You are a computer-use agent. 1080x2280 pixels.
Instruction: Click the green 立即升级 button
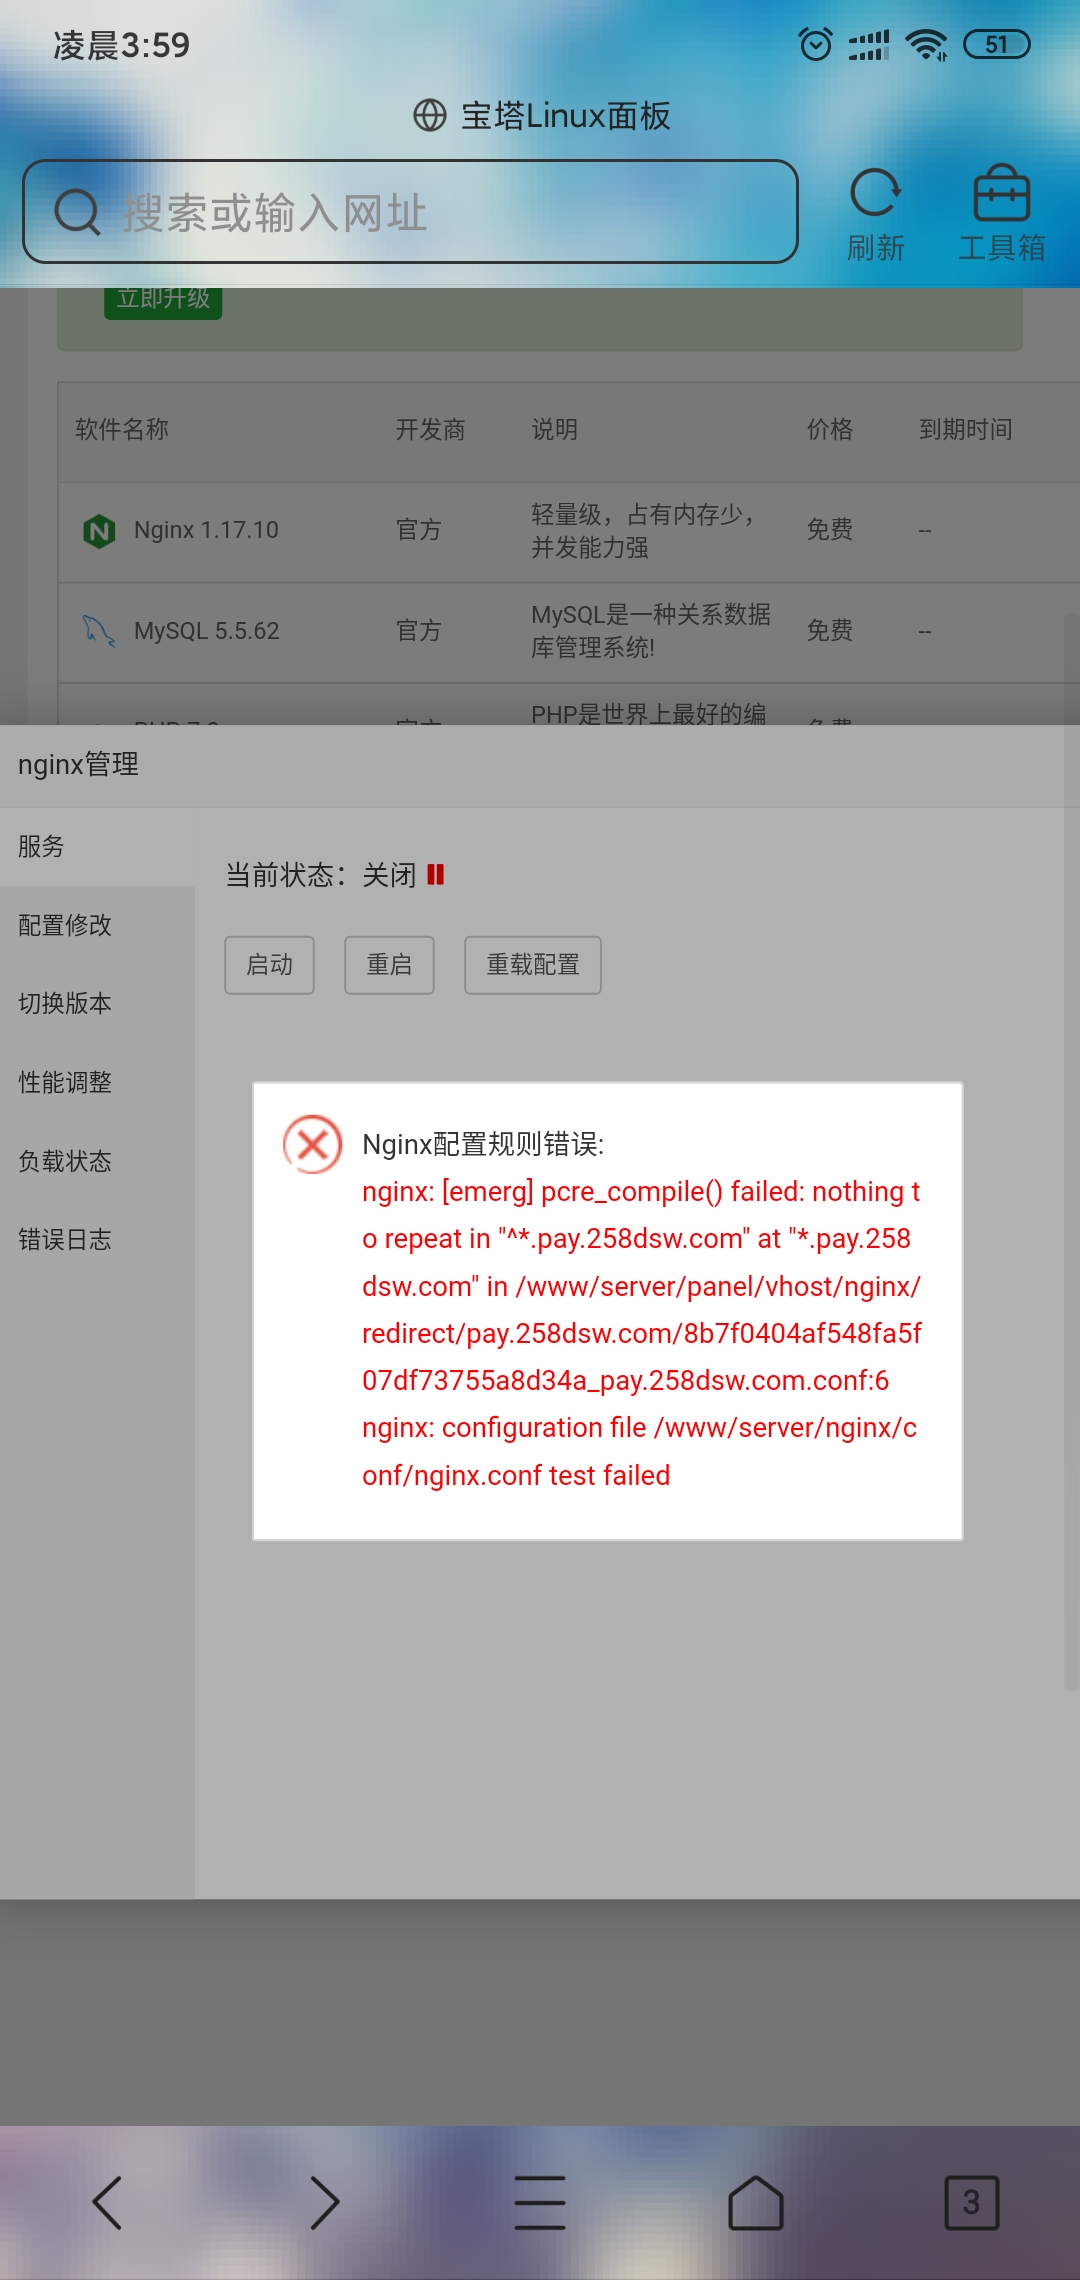point(163,302)
